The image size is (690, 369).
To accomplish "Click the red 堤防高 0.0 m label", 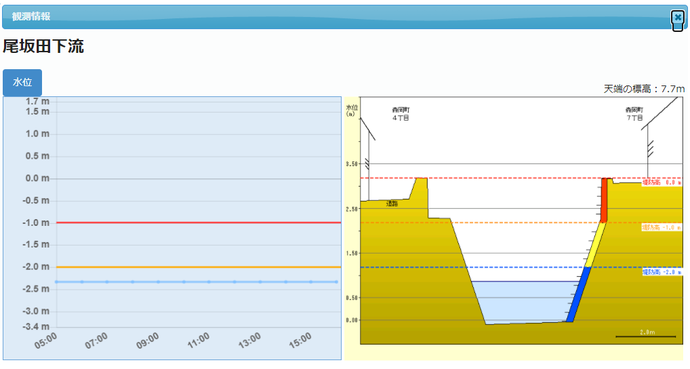I will tap(661, 183).
